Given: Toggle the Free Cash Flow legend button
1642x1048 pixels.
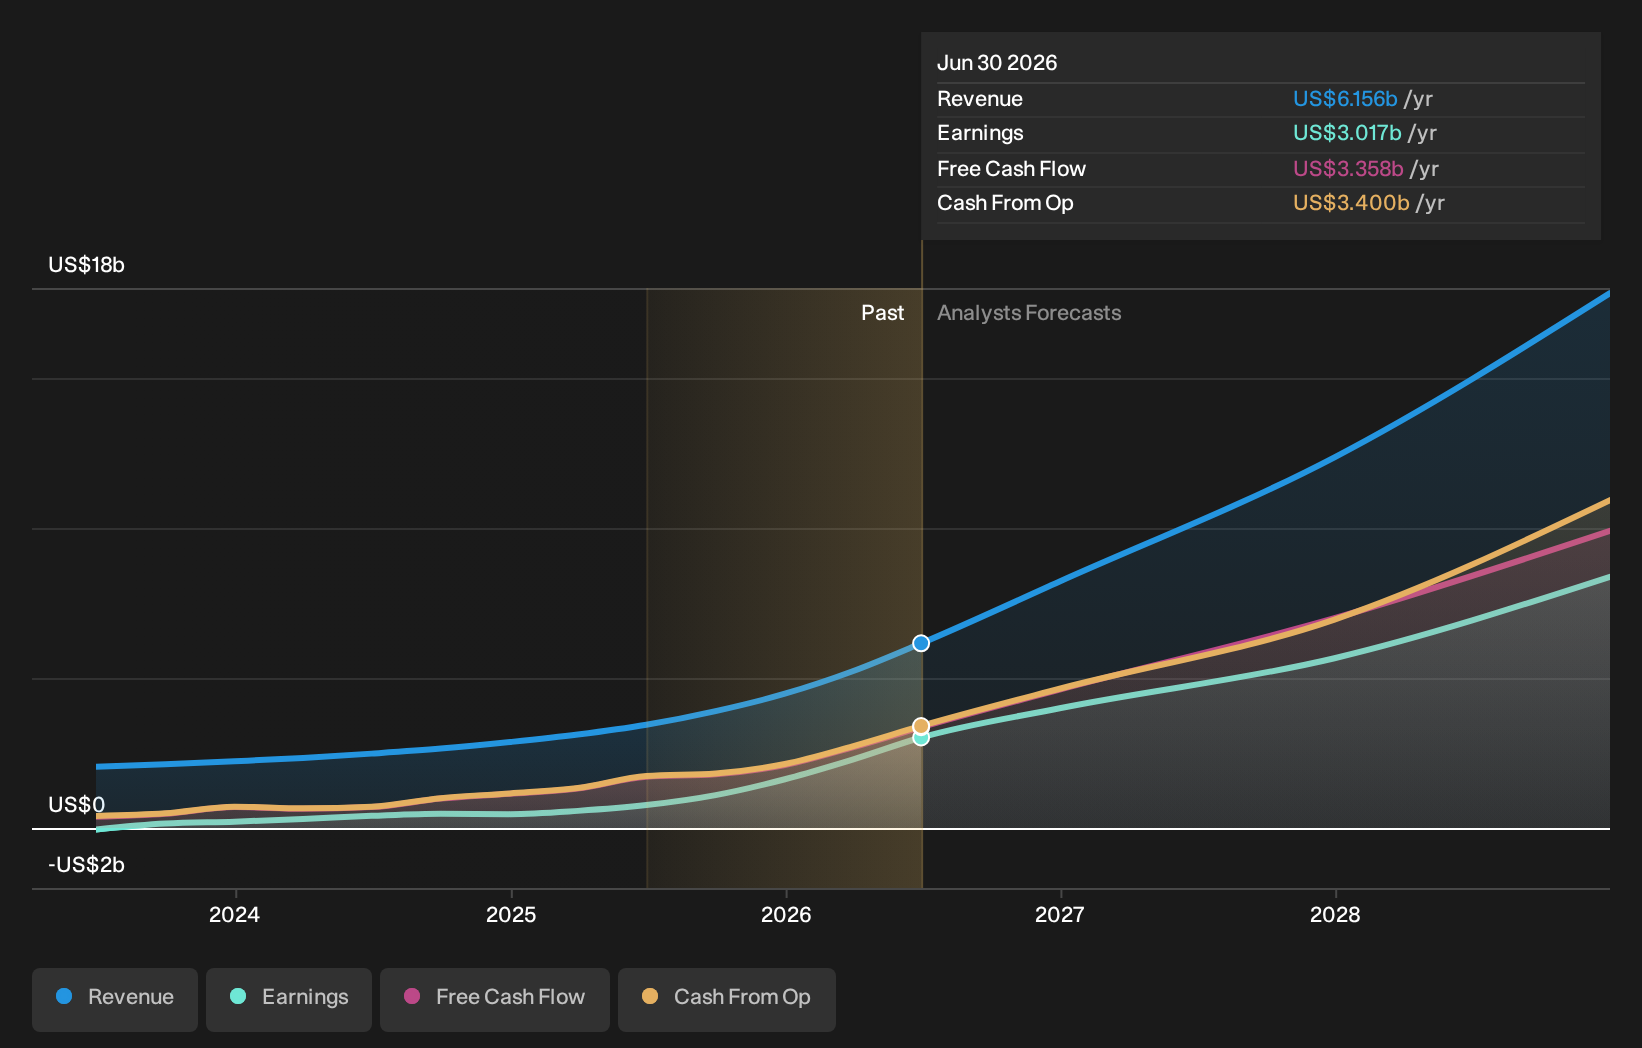Looking at the screenshot, I should pos(495,999).
